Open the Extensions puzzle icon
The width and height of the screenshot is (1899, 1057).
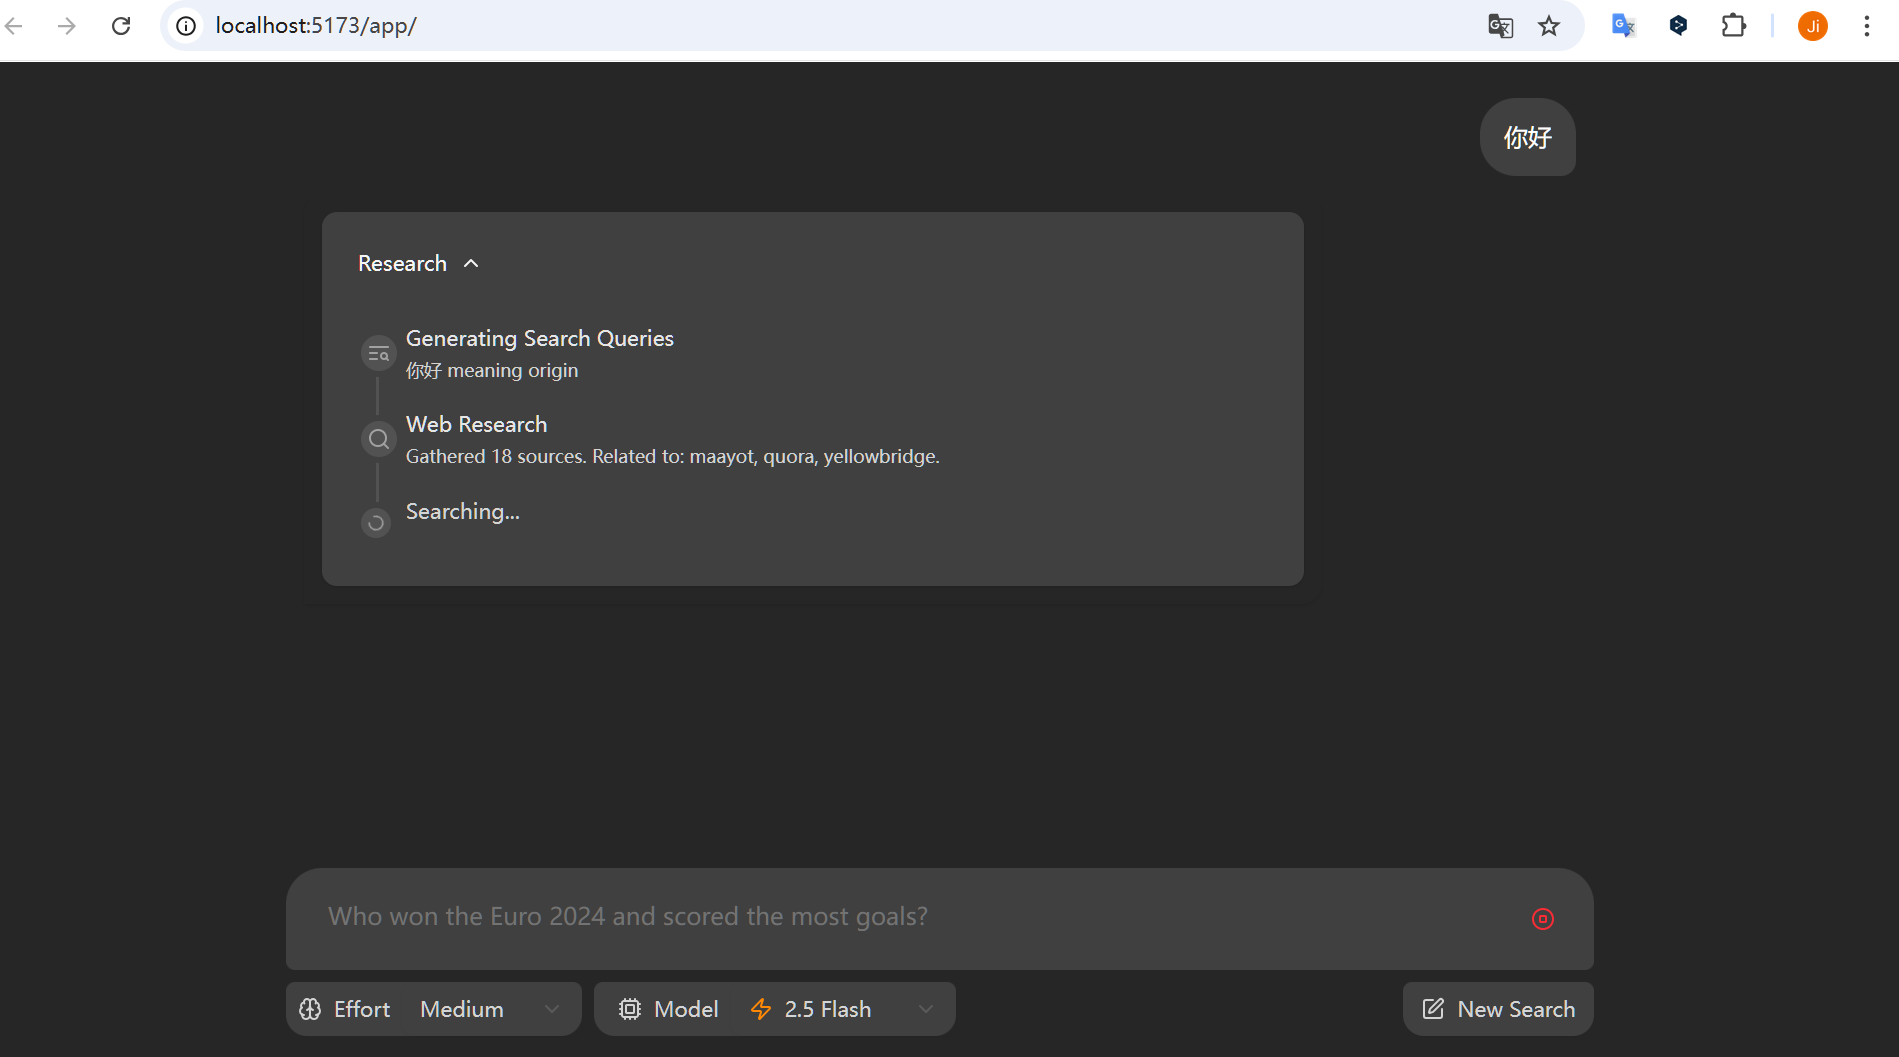pos(1734,26)
